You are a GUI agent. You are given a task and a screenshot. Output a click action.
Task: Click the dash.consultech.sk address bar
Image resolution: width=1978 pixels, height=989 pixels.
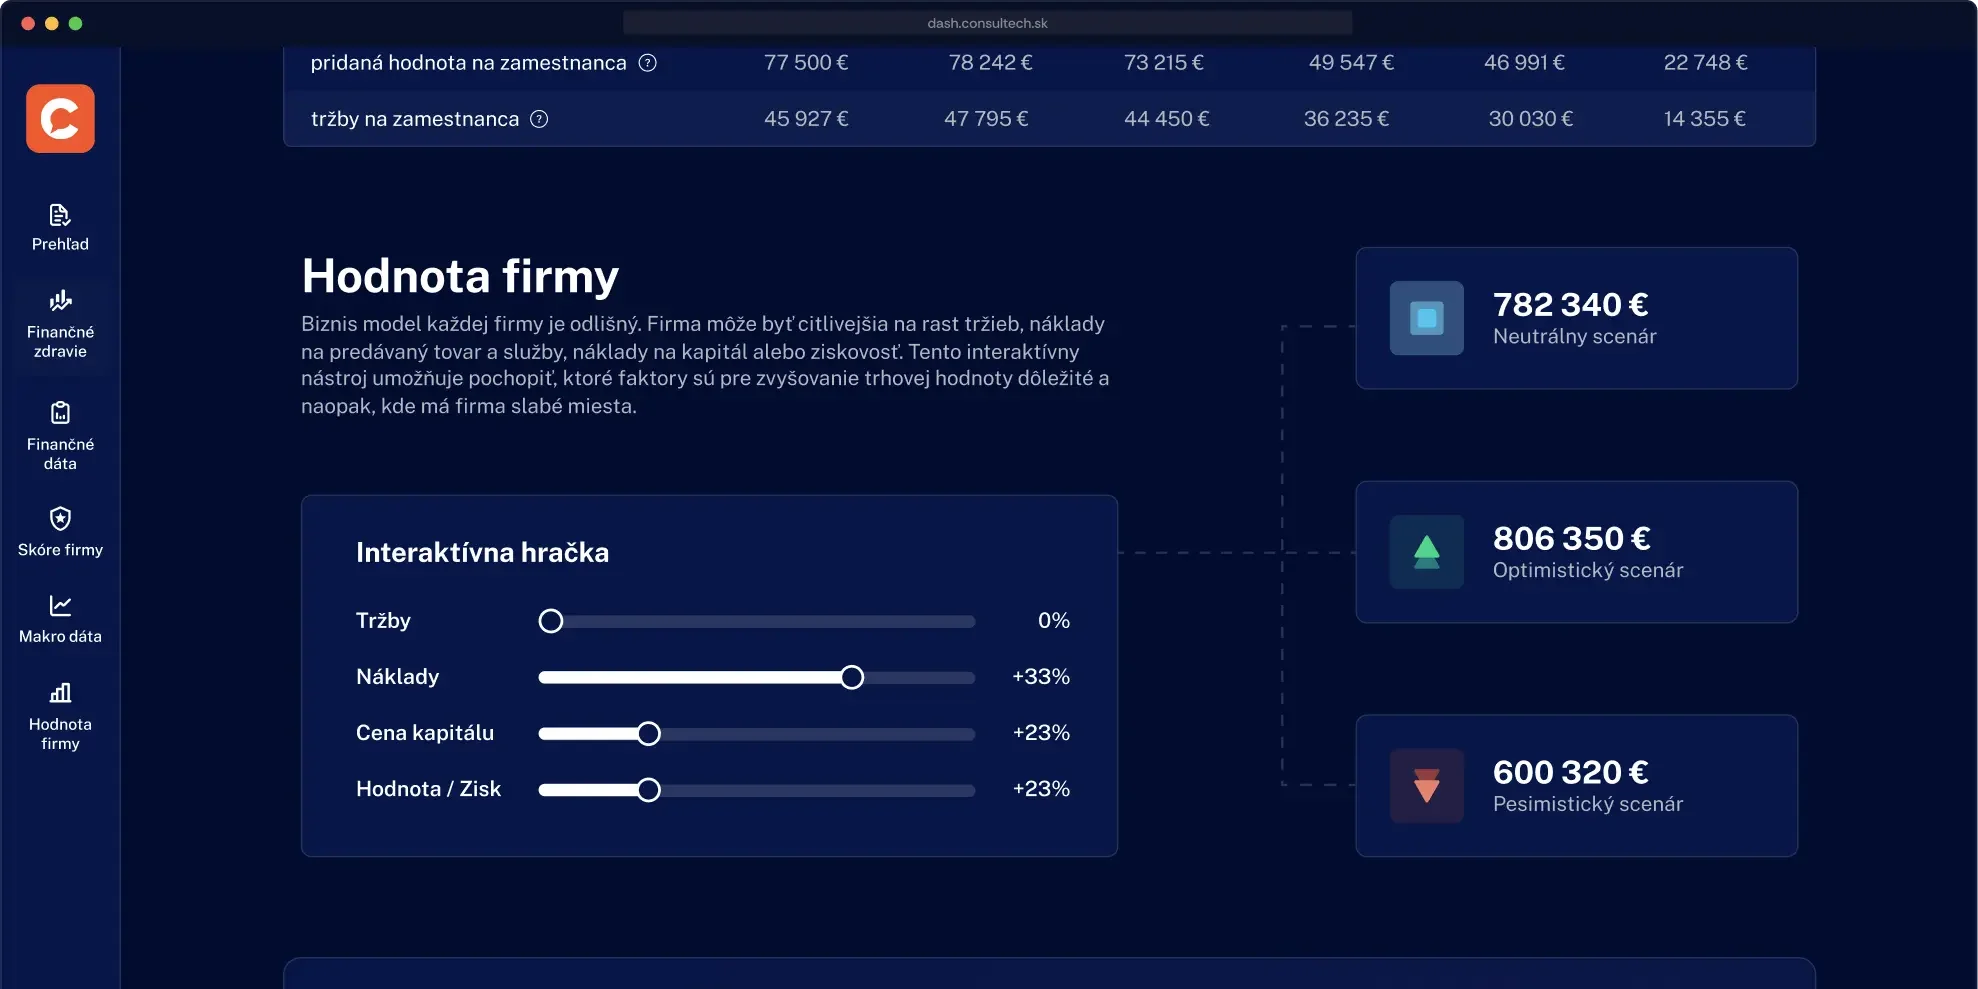click(x=987, y=23)
